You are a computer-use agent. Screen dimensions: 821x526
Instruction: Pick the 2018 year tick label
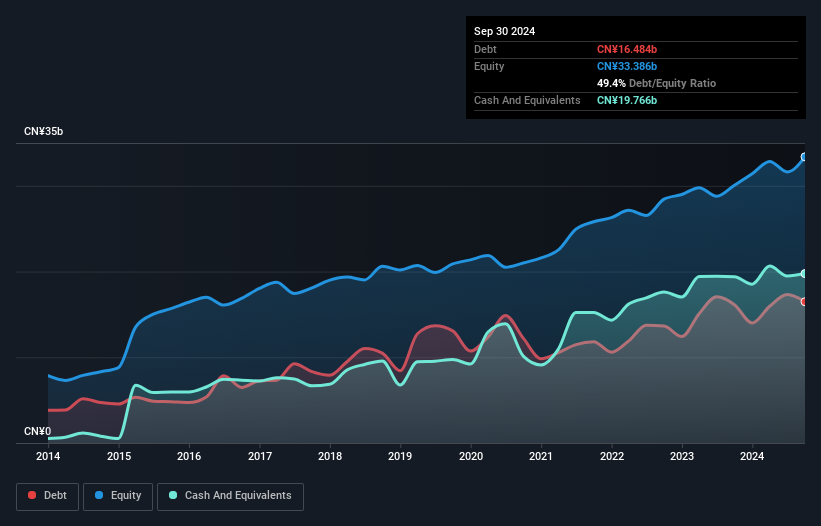330,456
